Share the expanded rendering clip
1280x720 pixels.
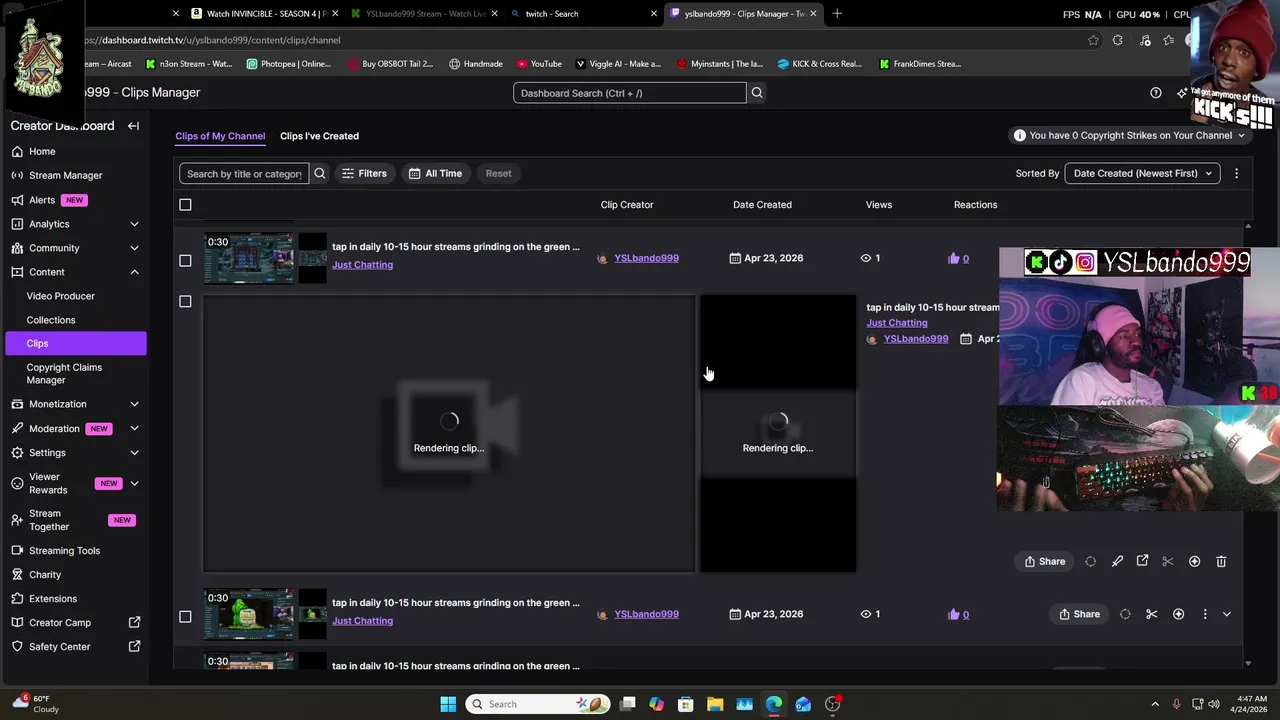(1044, 562)
